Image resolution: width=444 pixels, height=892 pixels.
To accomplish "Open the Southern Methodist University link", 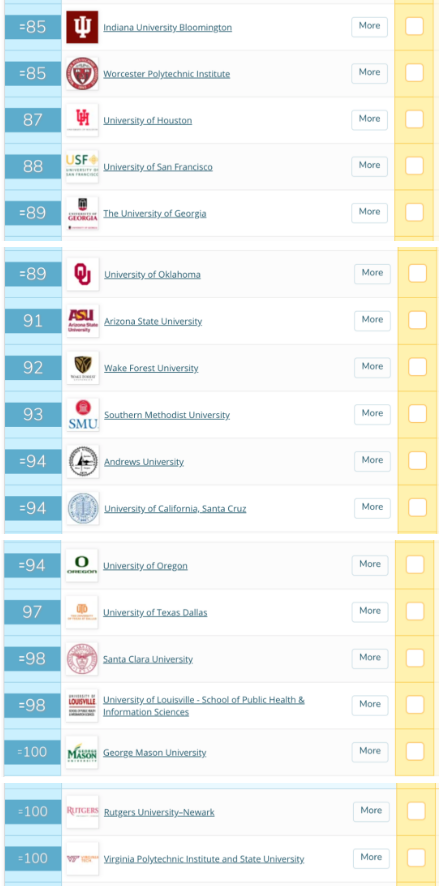I will coord(167,415).
